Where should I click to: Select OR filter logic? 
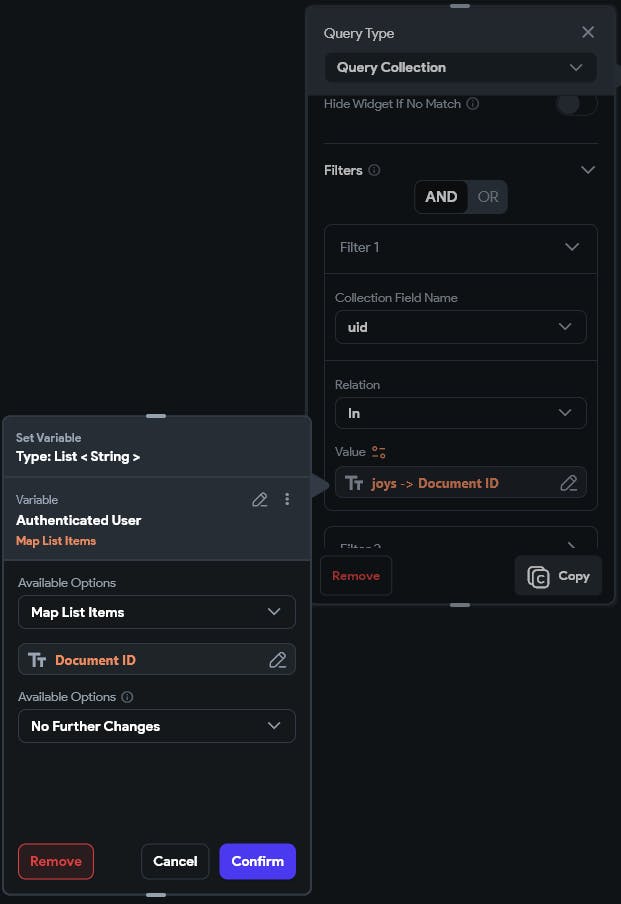pos(488,197)
